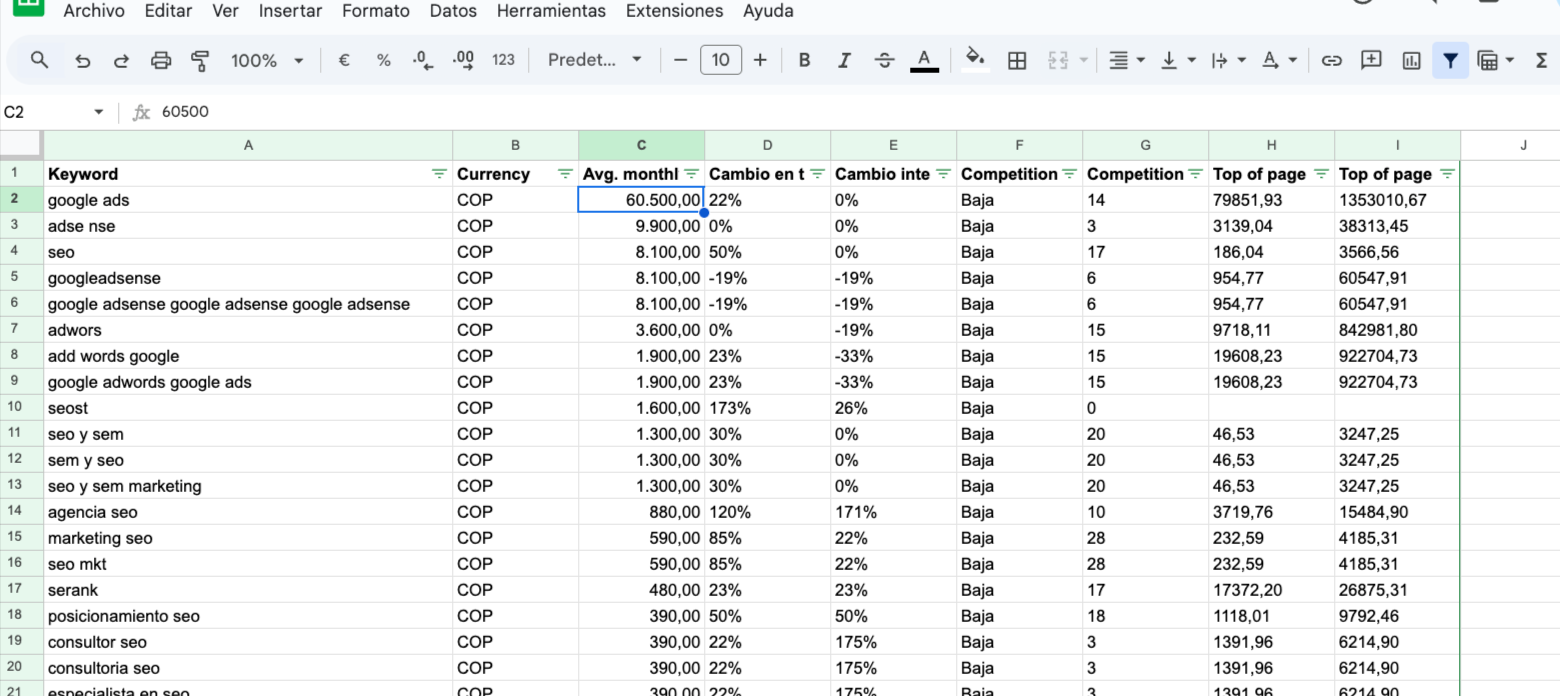The width and height of the screenshot is (1560, 696).
Task: Click the print icon in toolbar
Action: pos(160,60)
